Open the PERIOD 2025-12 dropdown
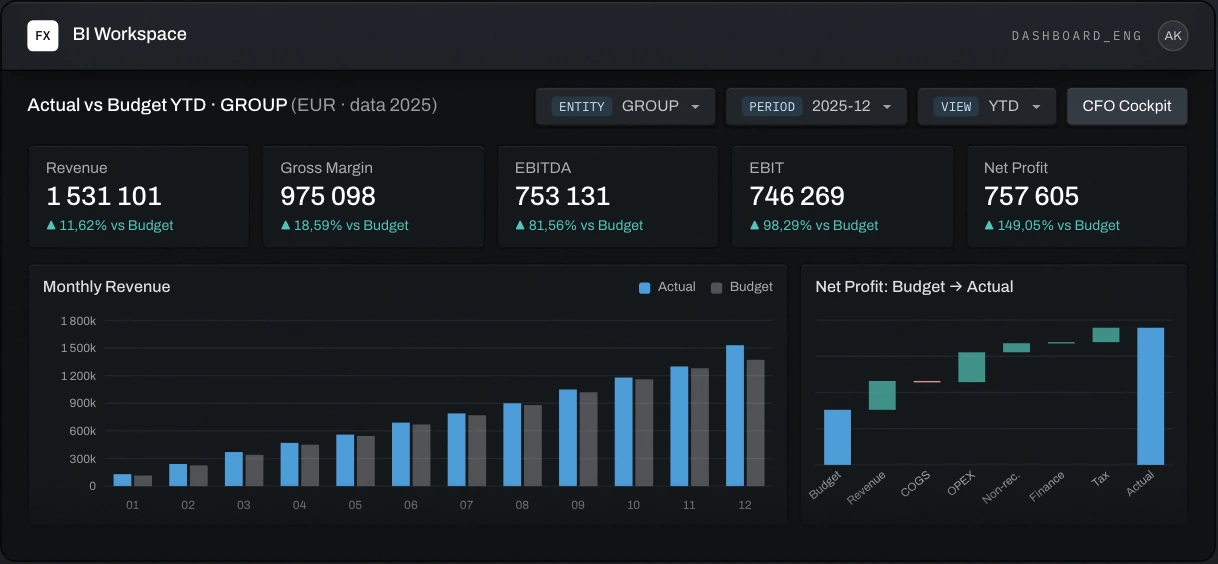 point(816,106)
